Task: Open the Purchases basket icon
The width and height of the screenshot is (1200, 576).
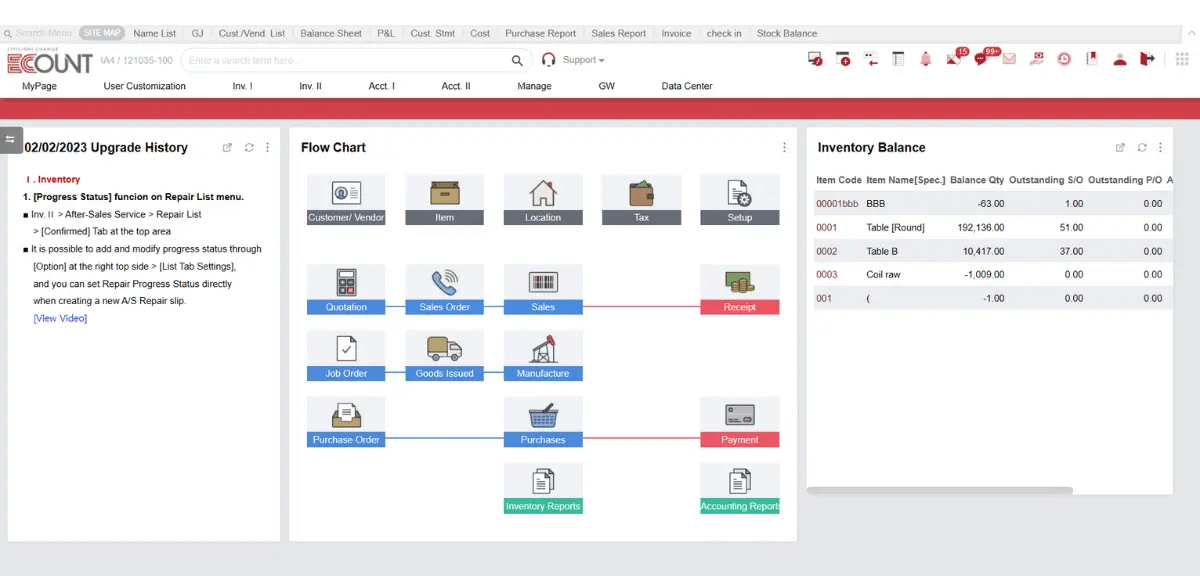Action: click(543, 422)
